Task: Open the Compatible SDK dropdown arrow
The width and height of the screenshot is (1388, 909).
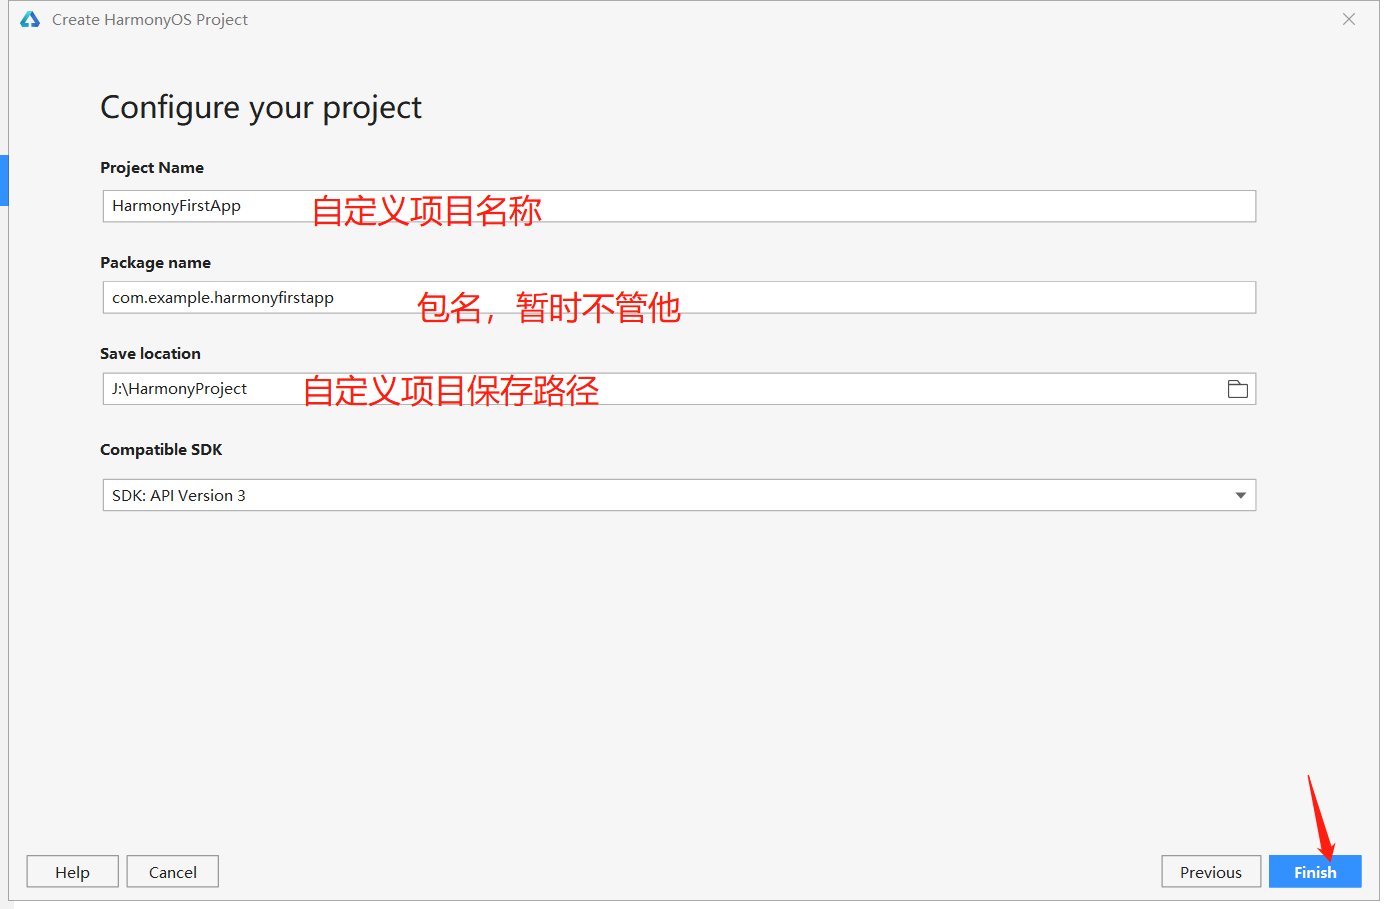Action: pyautogui.click(x=1240, y=495)
